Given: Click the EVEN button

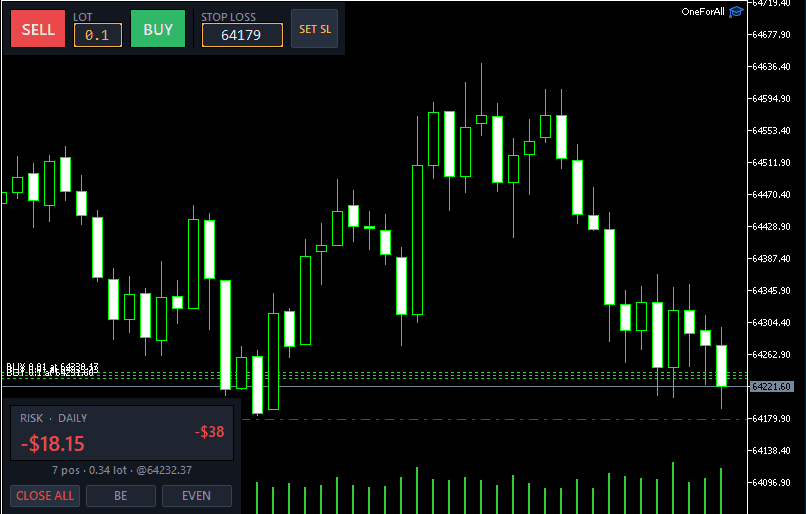Looking at the screenshot, I should tap(197, 495).
